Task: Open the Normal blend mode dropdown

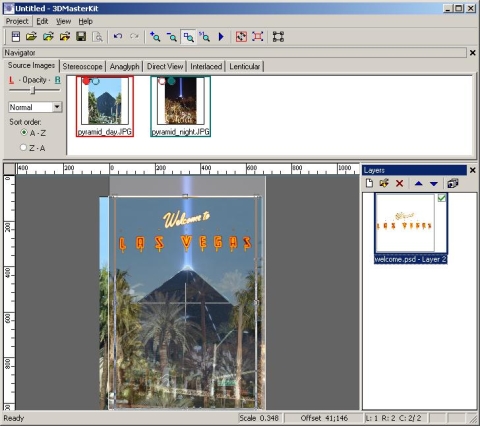Action: [x=57, y=107]
